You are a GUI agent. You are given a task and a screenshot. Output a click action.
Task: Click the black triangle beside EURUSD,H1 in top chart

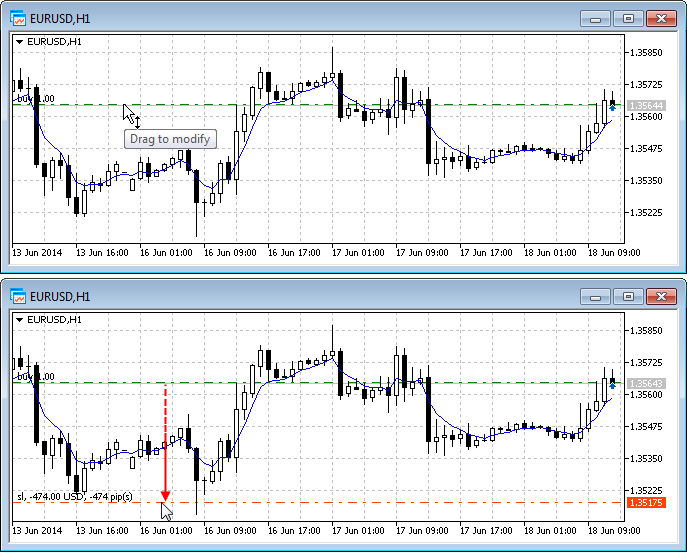point(20,42)
